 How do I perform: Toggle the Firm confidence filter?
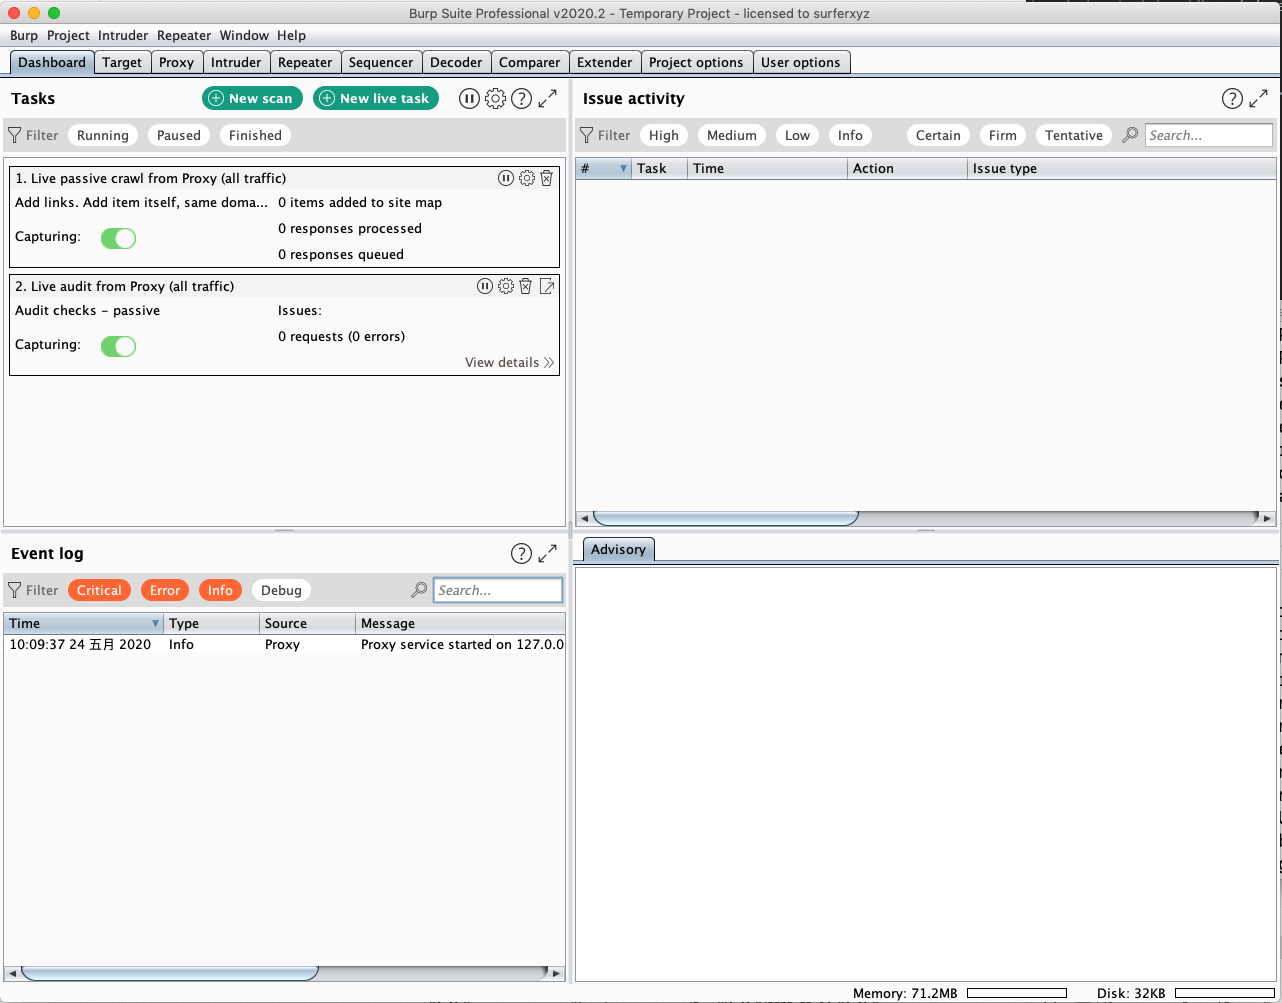pos(1003,135)
